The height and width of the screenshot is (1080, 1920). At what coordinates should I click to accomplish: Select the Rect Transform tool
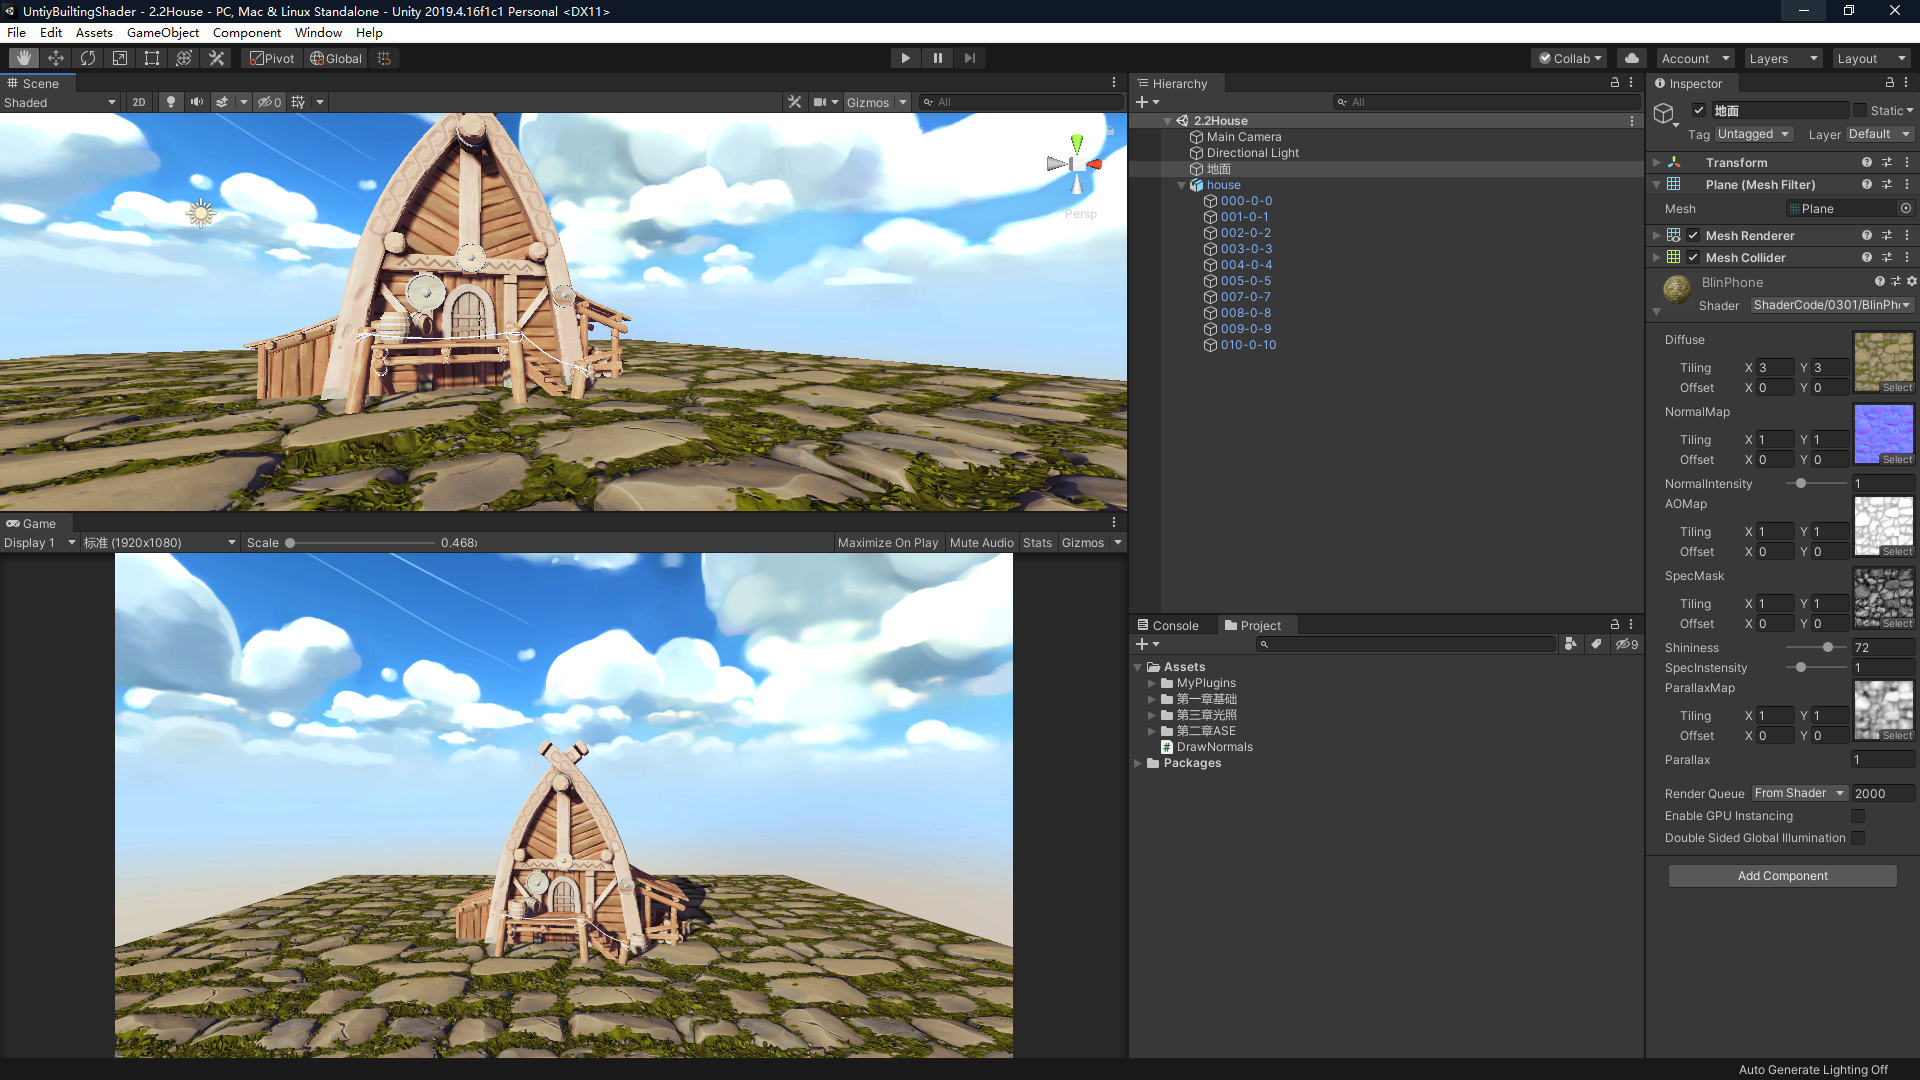click(x=152, y=58)
